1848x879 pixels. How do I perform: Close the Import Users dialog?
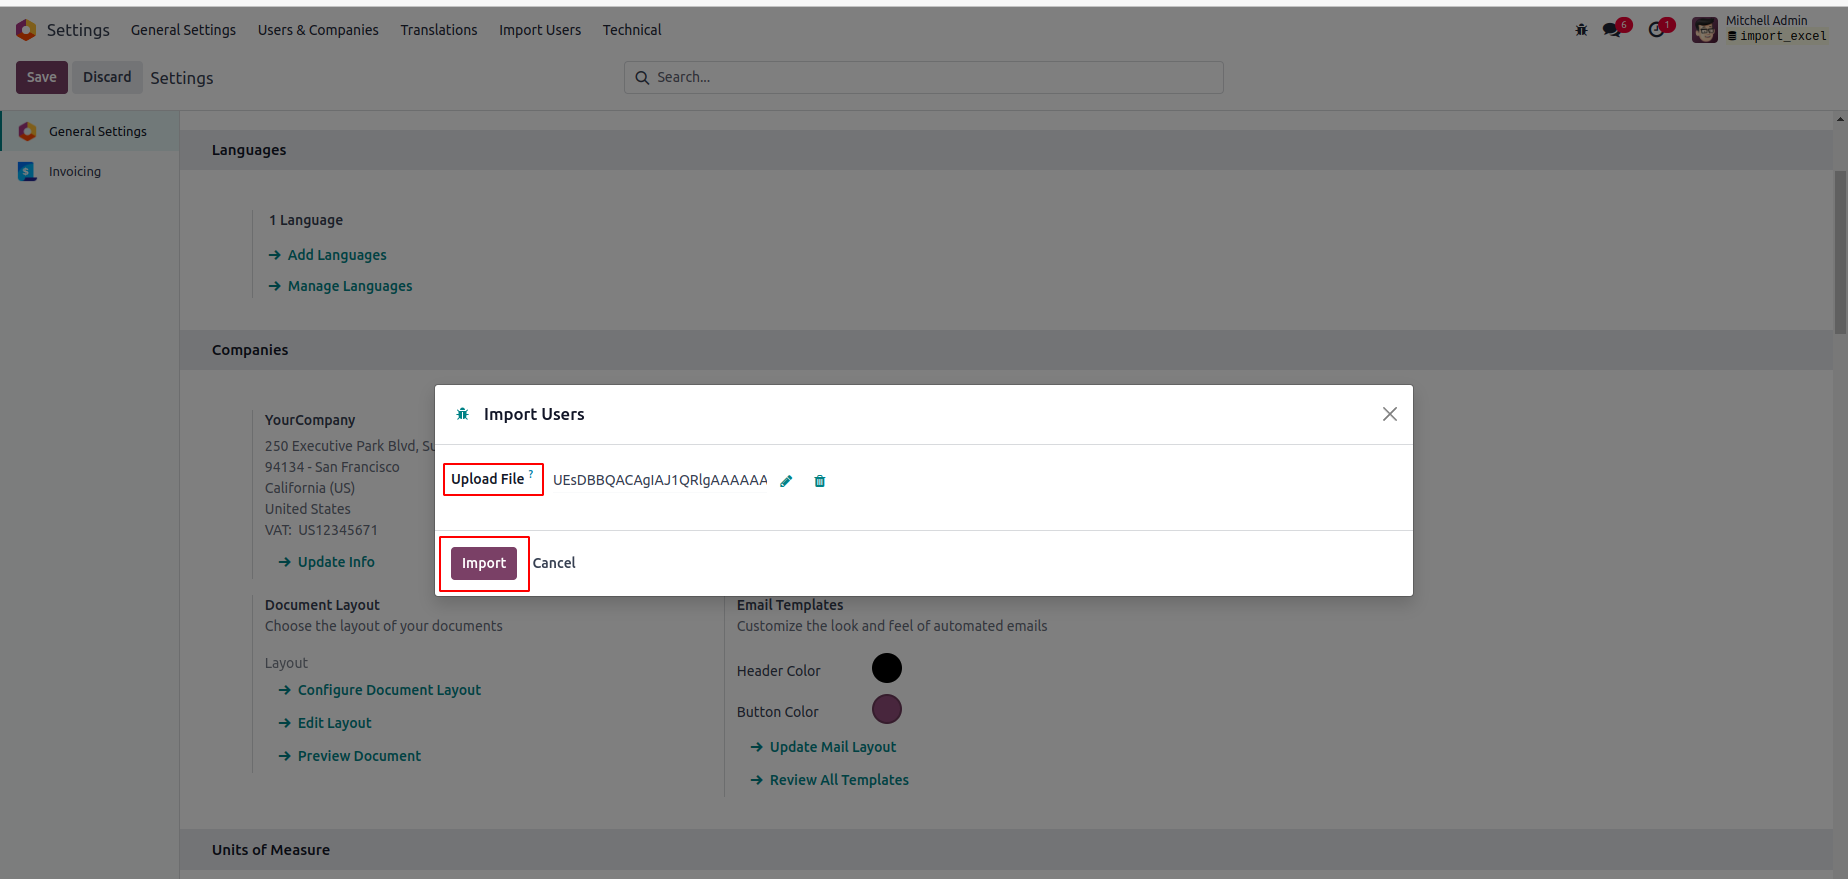pyautogui.click(x=1389, y=414)
